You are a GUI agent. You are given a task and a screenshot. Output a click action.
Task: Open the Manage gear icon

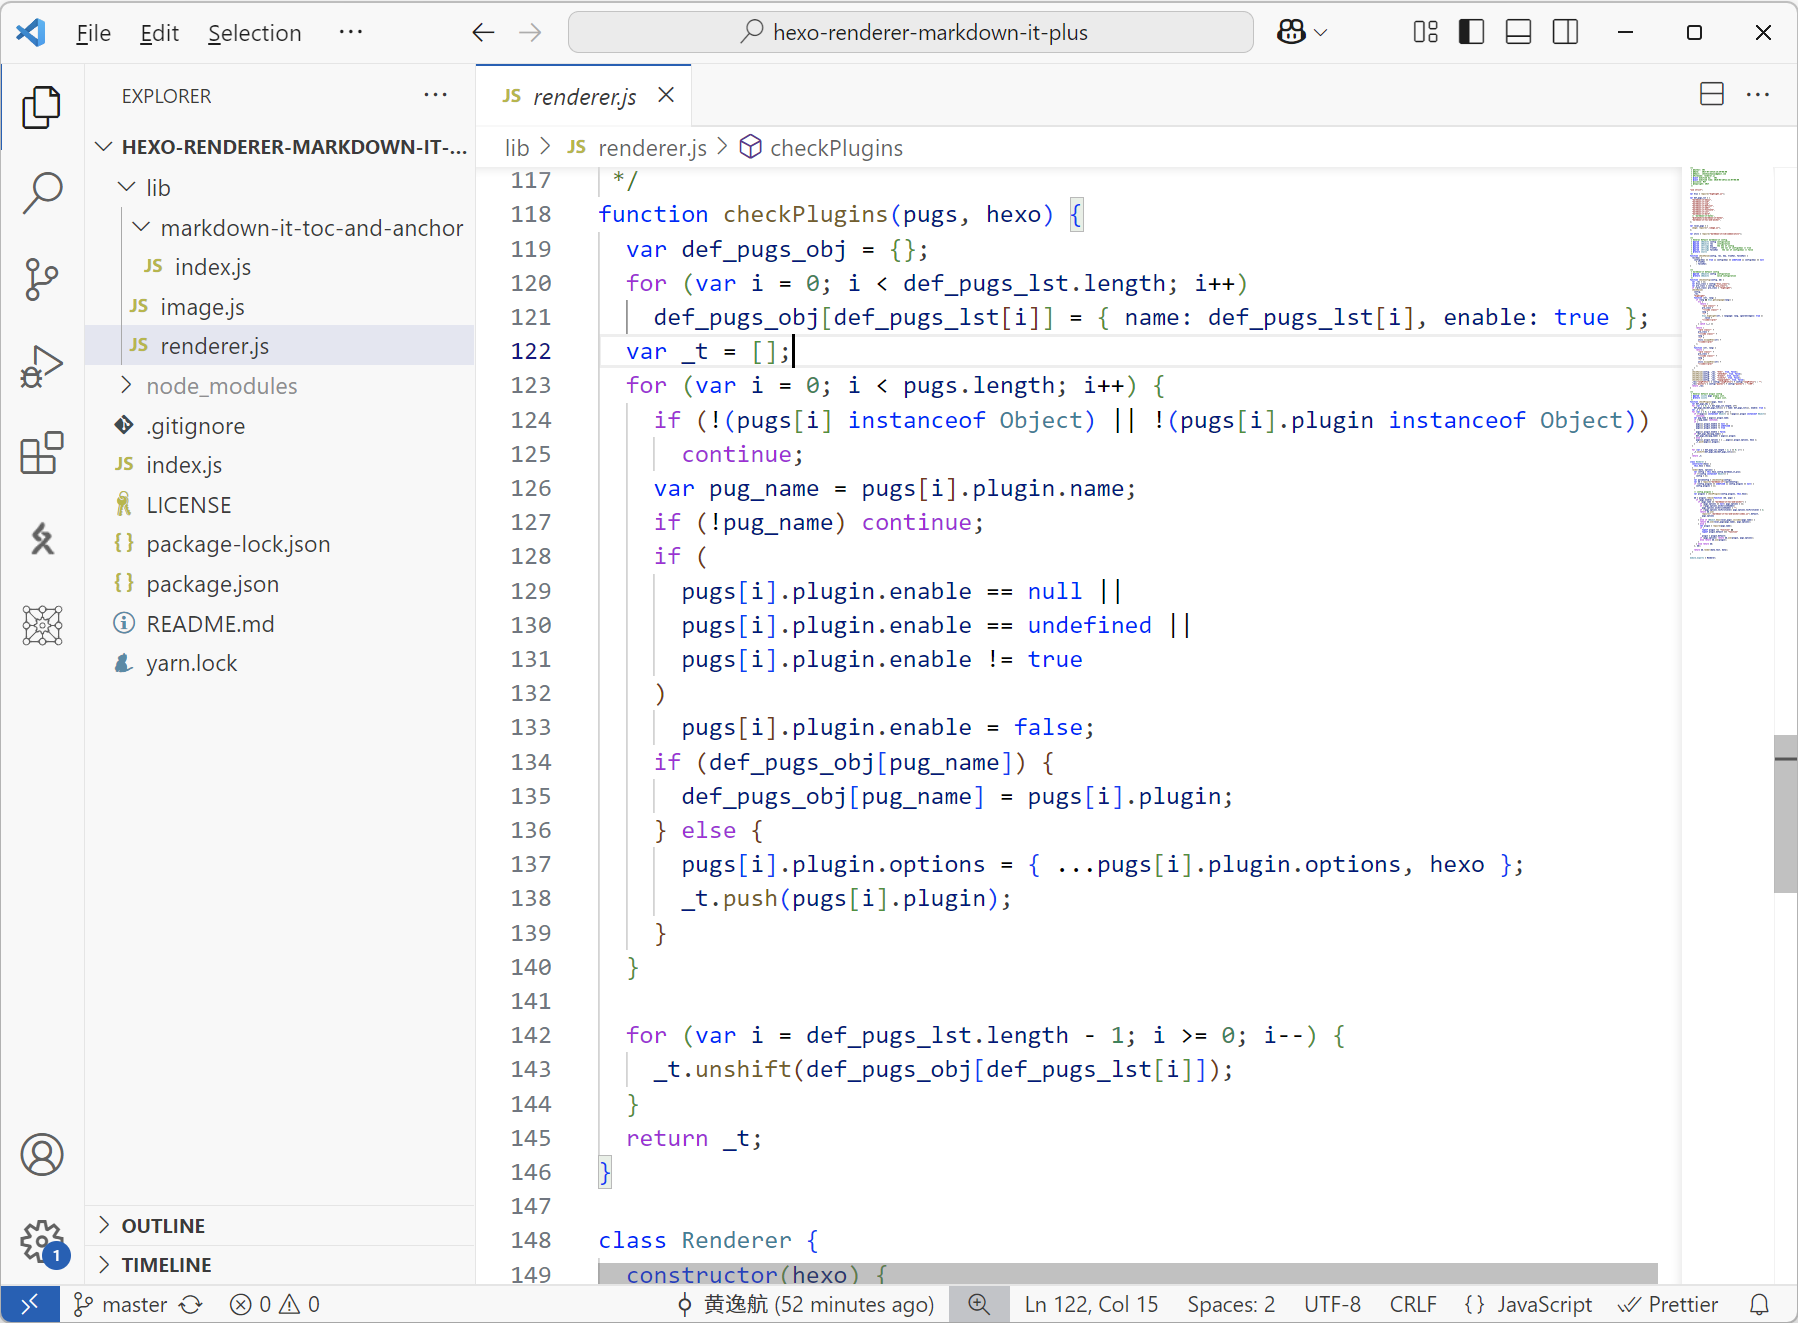[42, 1242]
